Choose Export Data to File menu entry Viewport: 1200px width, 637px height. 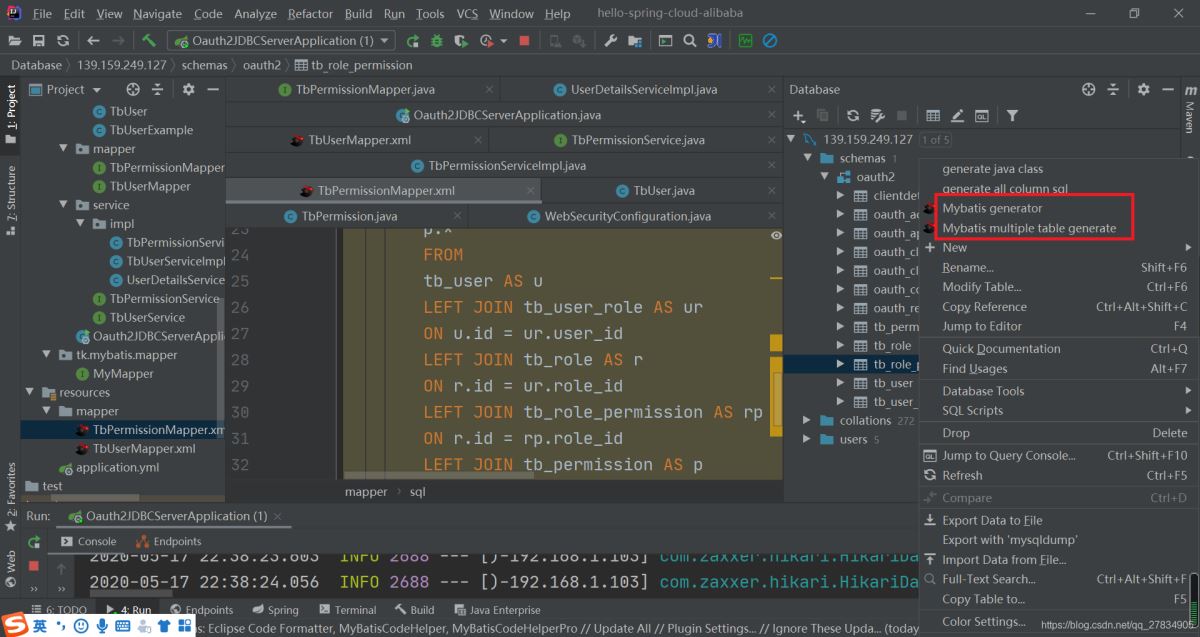click(992, 520)
